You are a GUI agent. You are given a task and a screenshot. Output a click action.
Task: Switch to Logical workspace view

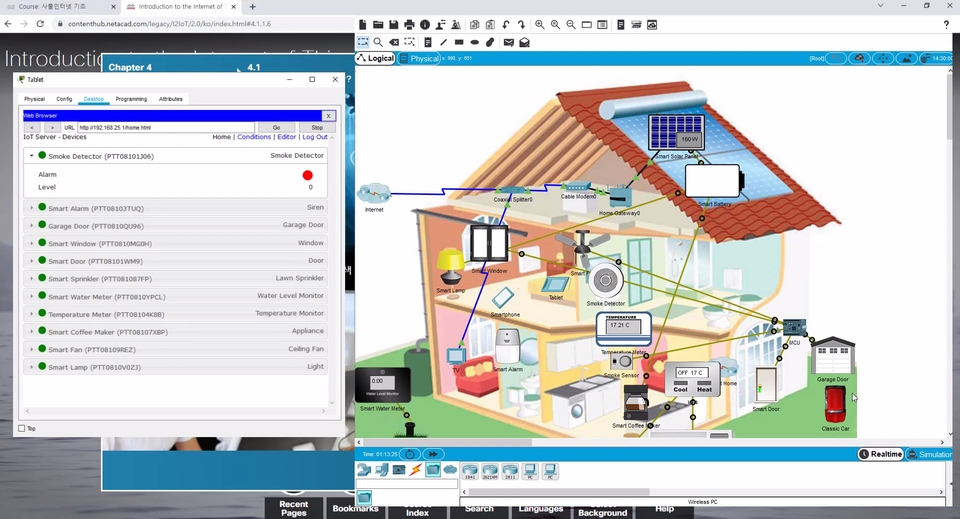(x=376, y=58)
